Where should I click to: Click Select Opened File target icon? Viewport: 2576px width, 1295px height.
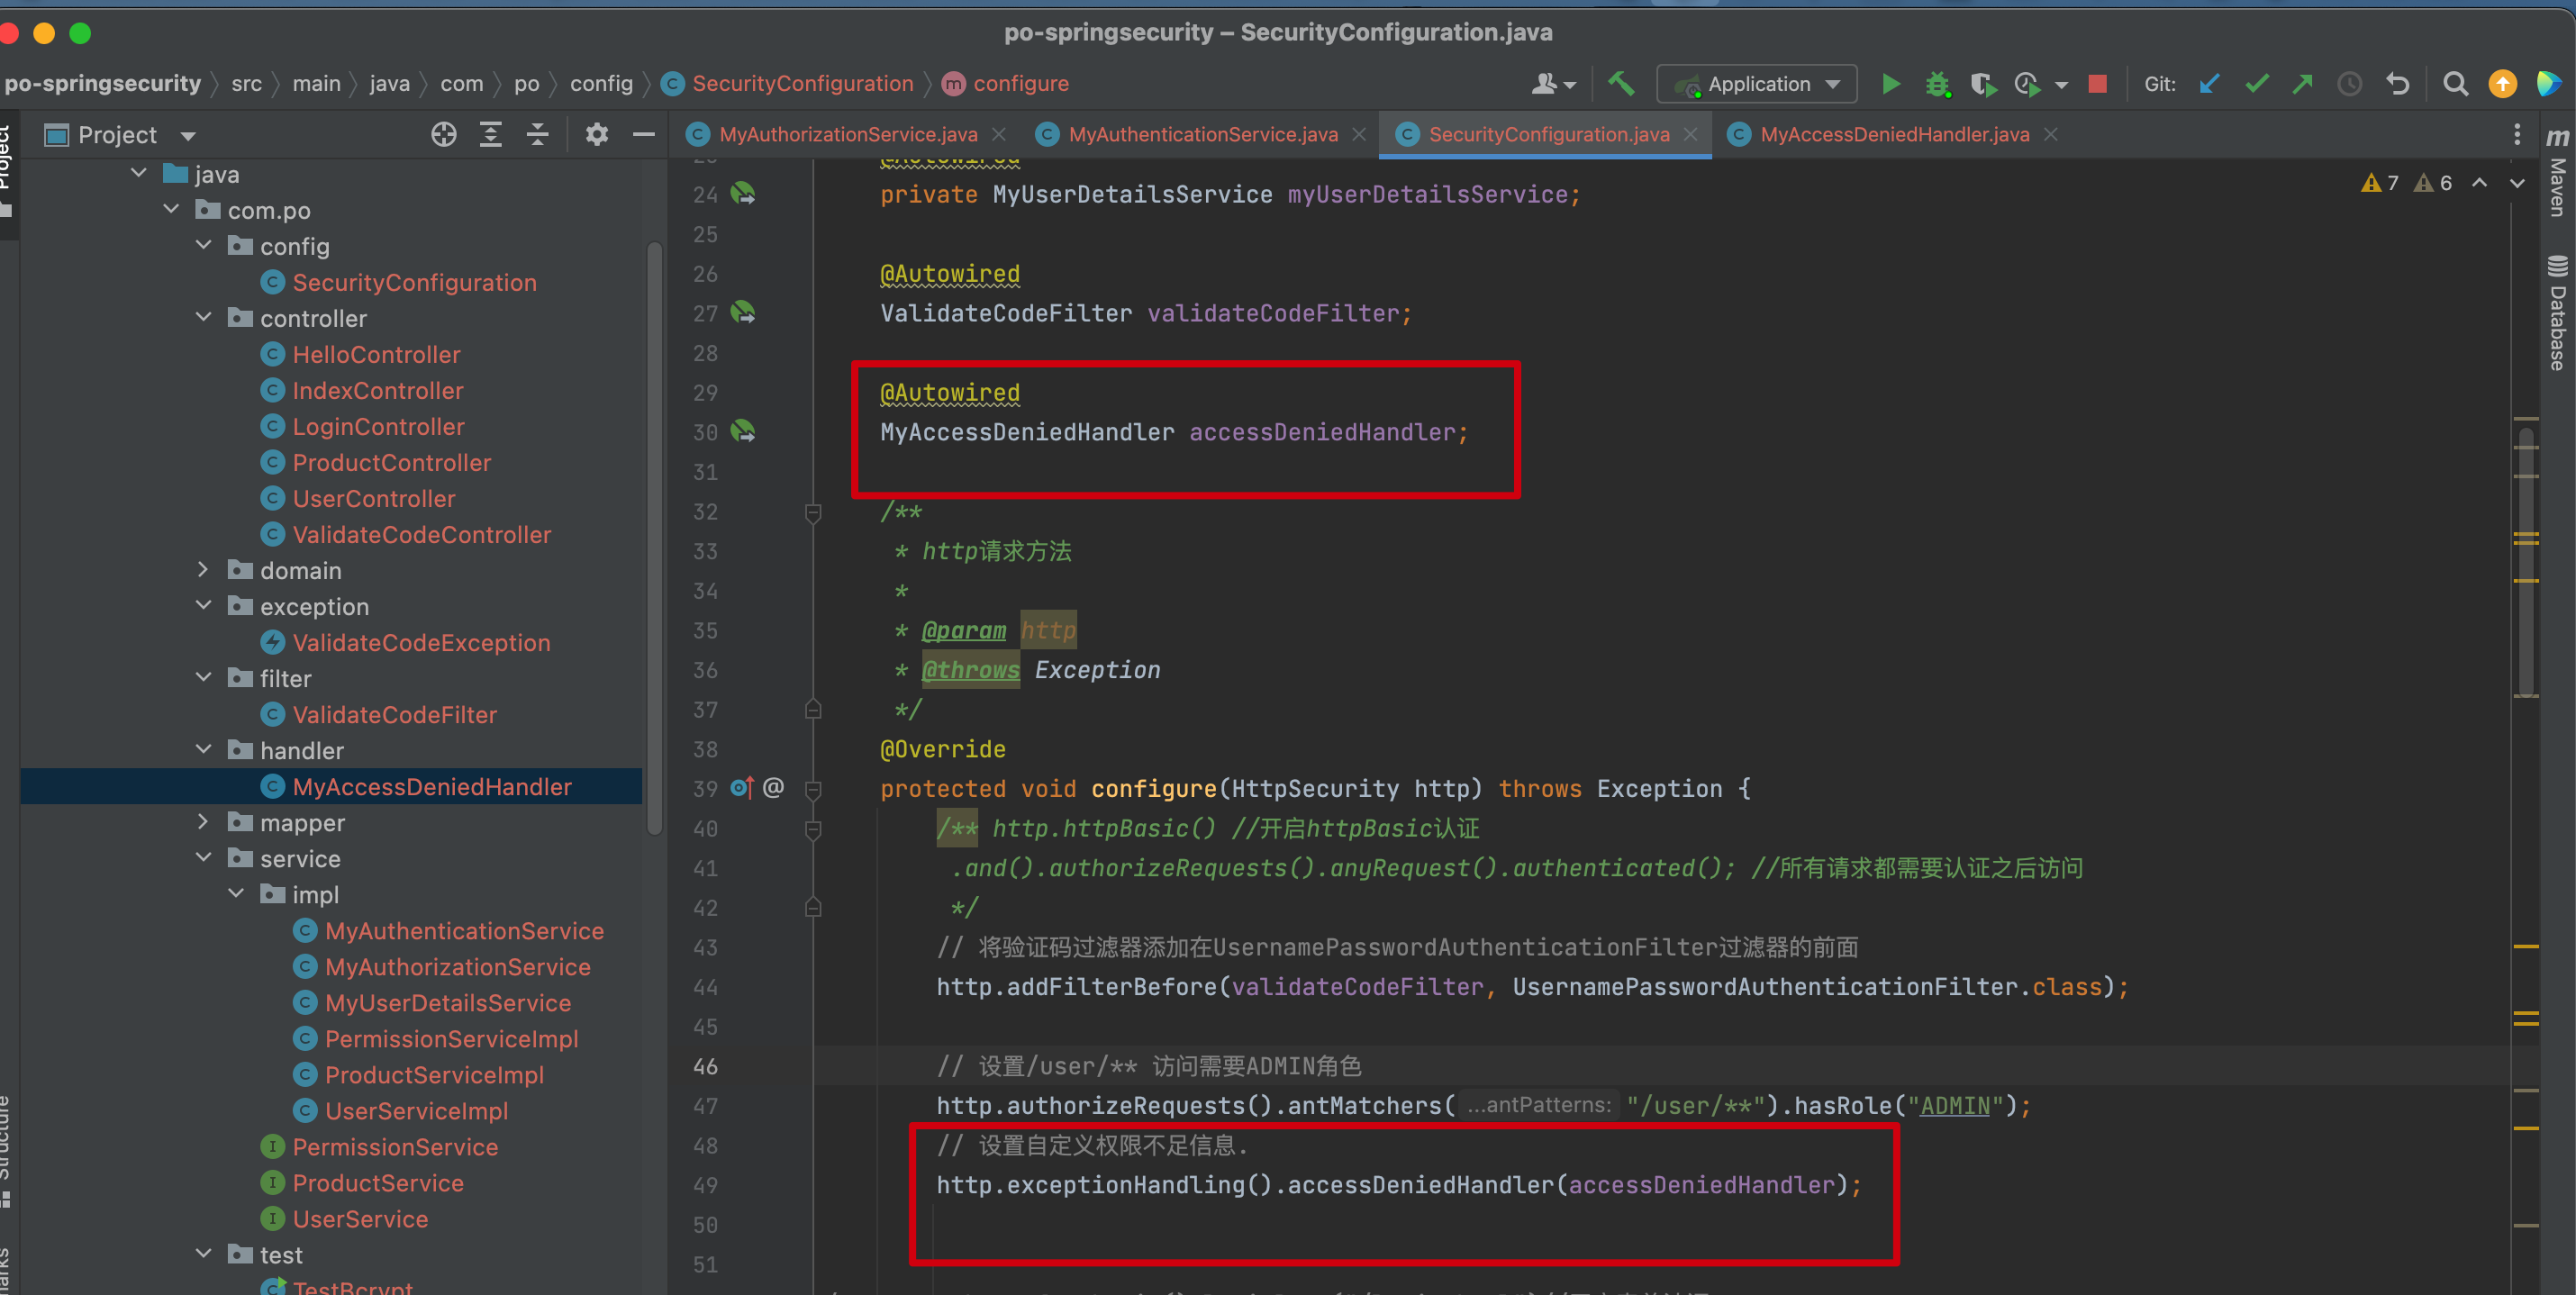(x=443, y=134)
